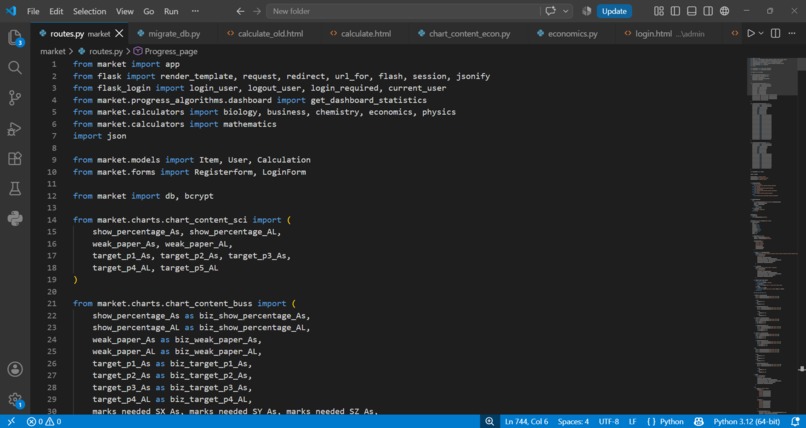Switch to the calculate_old.html tab
Screen dimensions: 806x428
(x=270, y=33)
